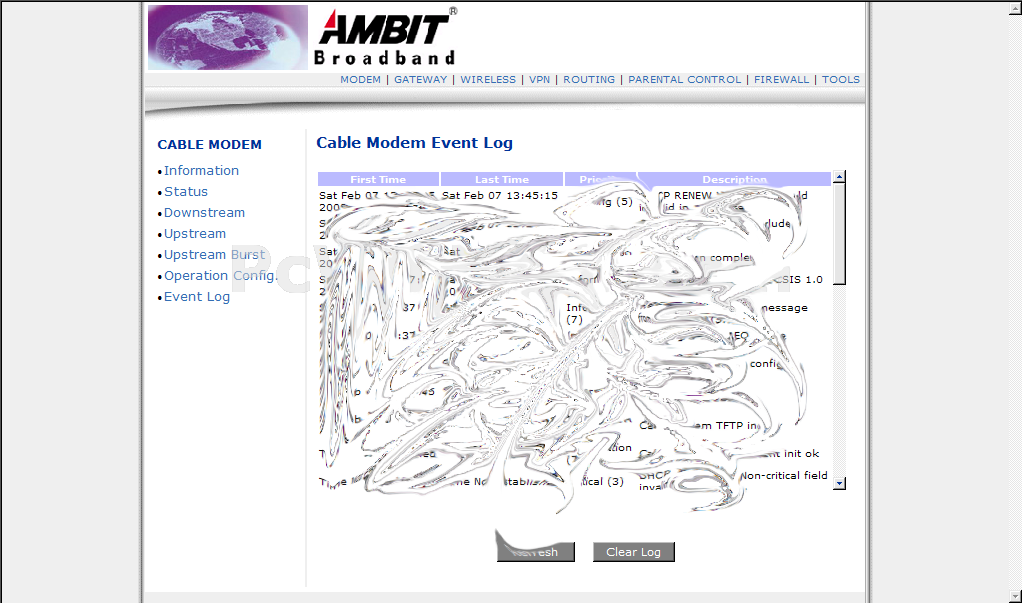Navigate to the ROUTING page
The image size is (1022, 603).
[x=589, y=80]
